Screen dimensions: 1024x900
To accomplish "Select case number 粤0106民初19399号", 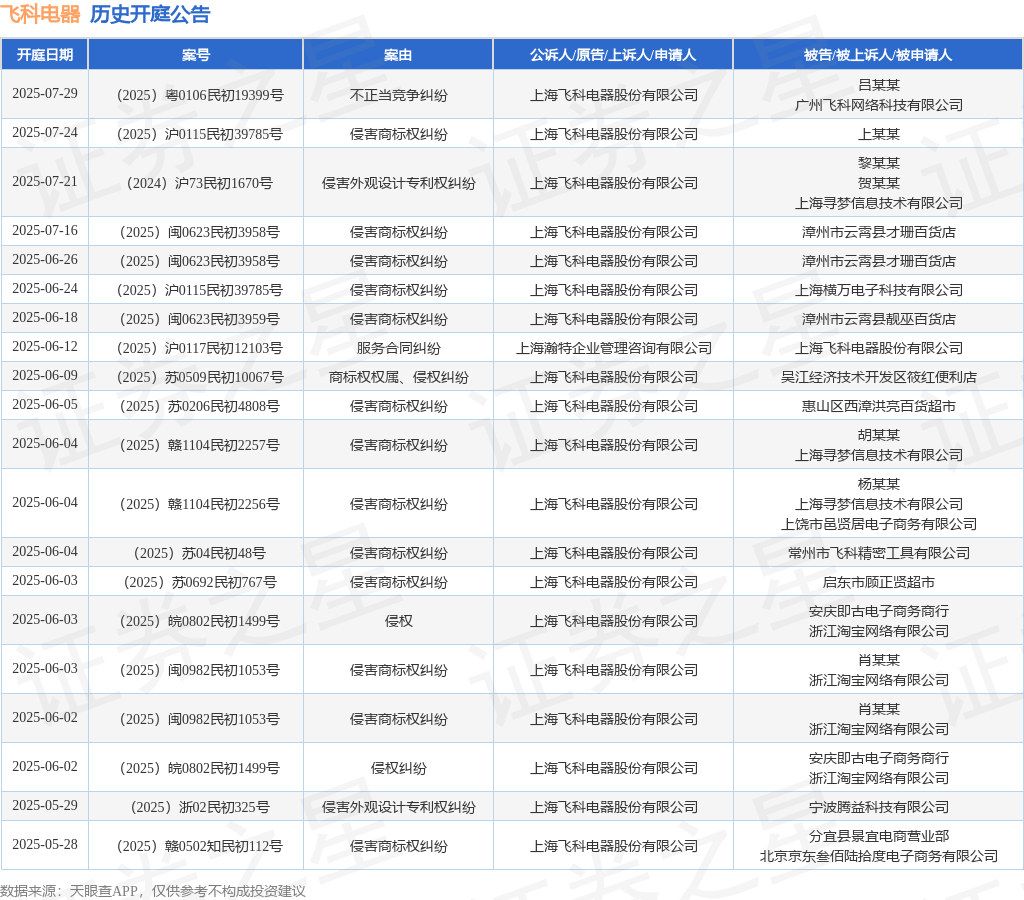I will click(x=200, y=95).
